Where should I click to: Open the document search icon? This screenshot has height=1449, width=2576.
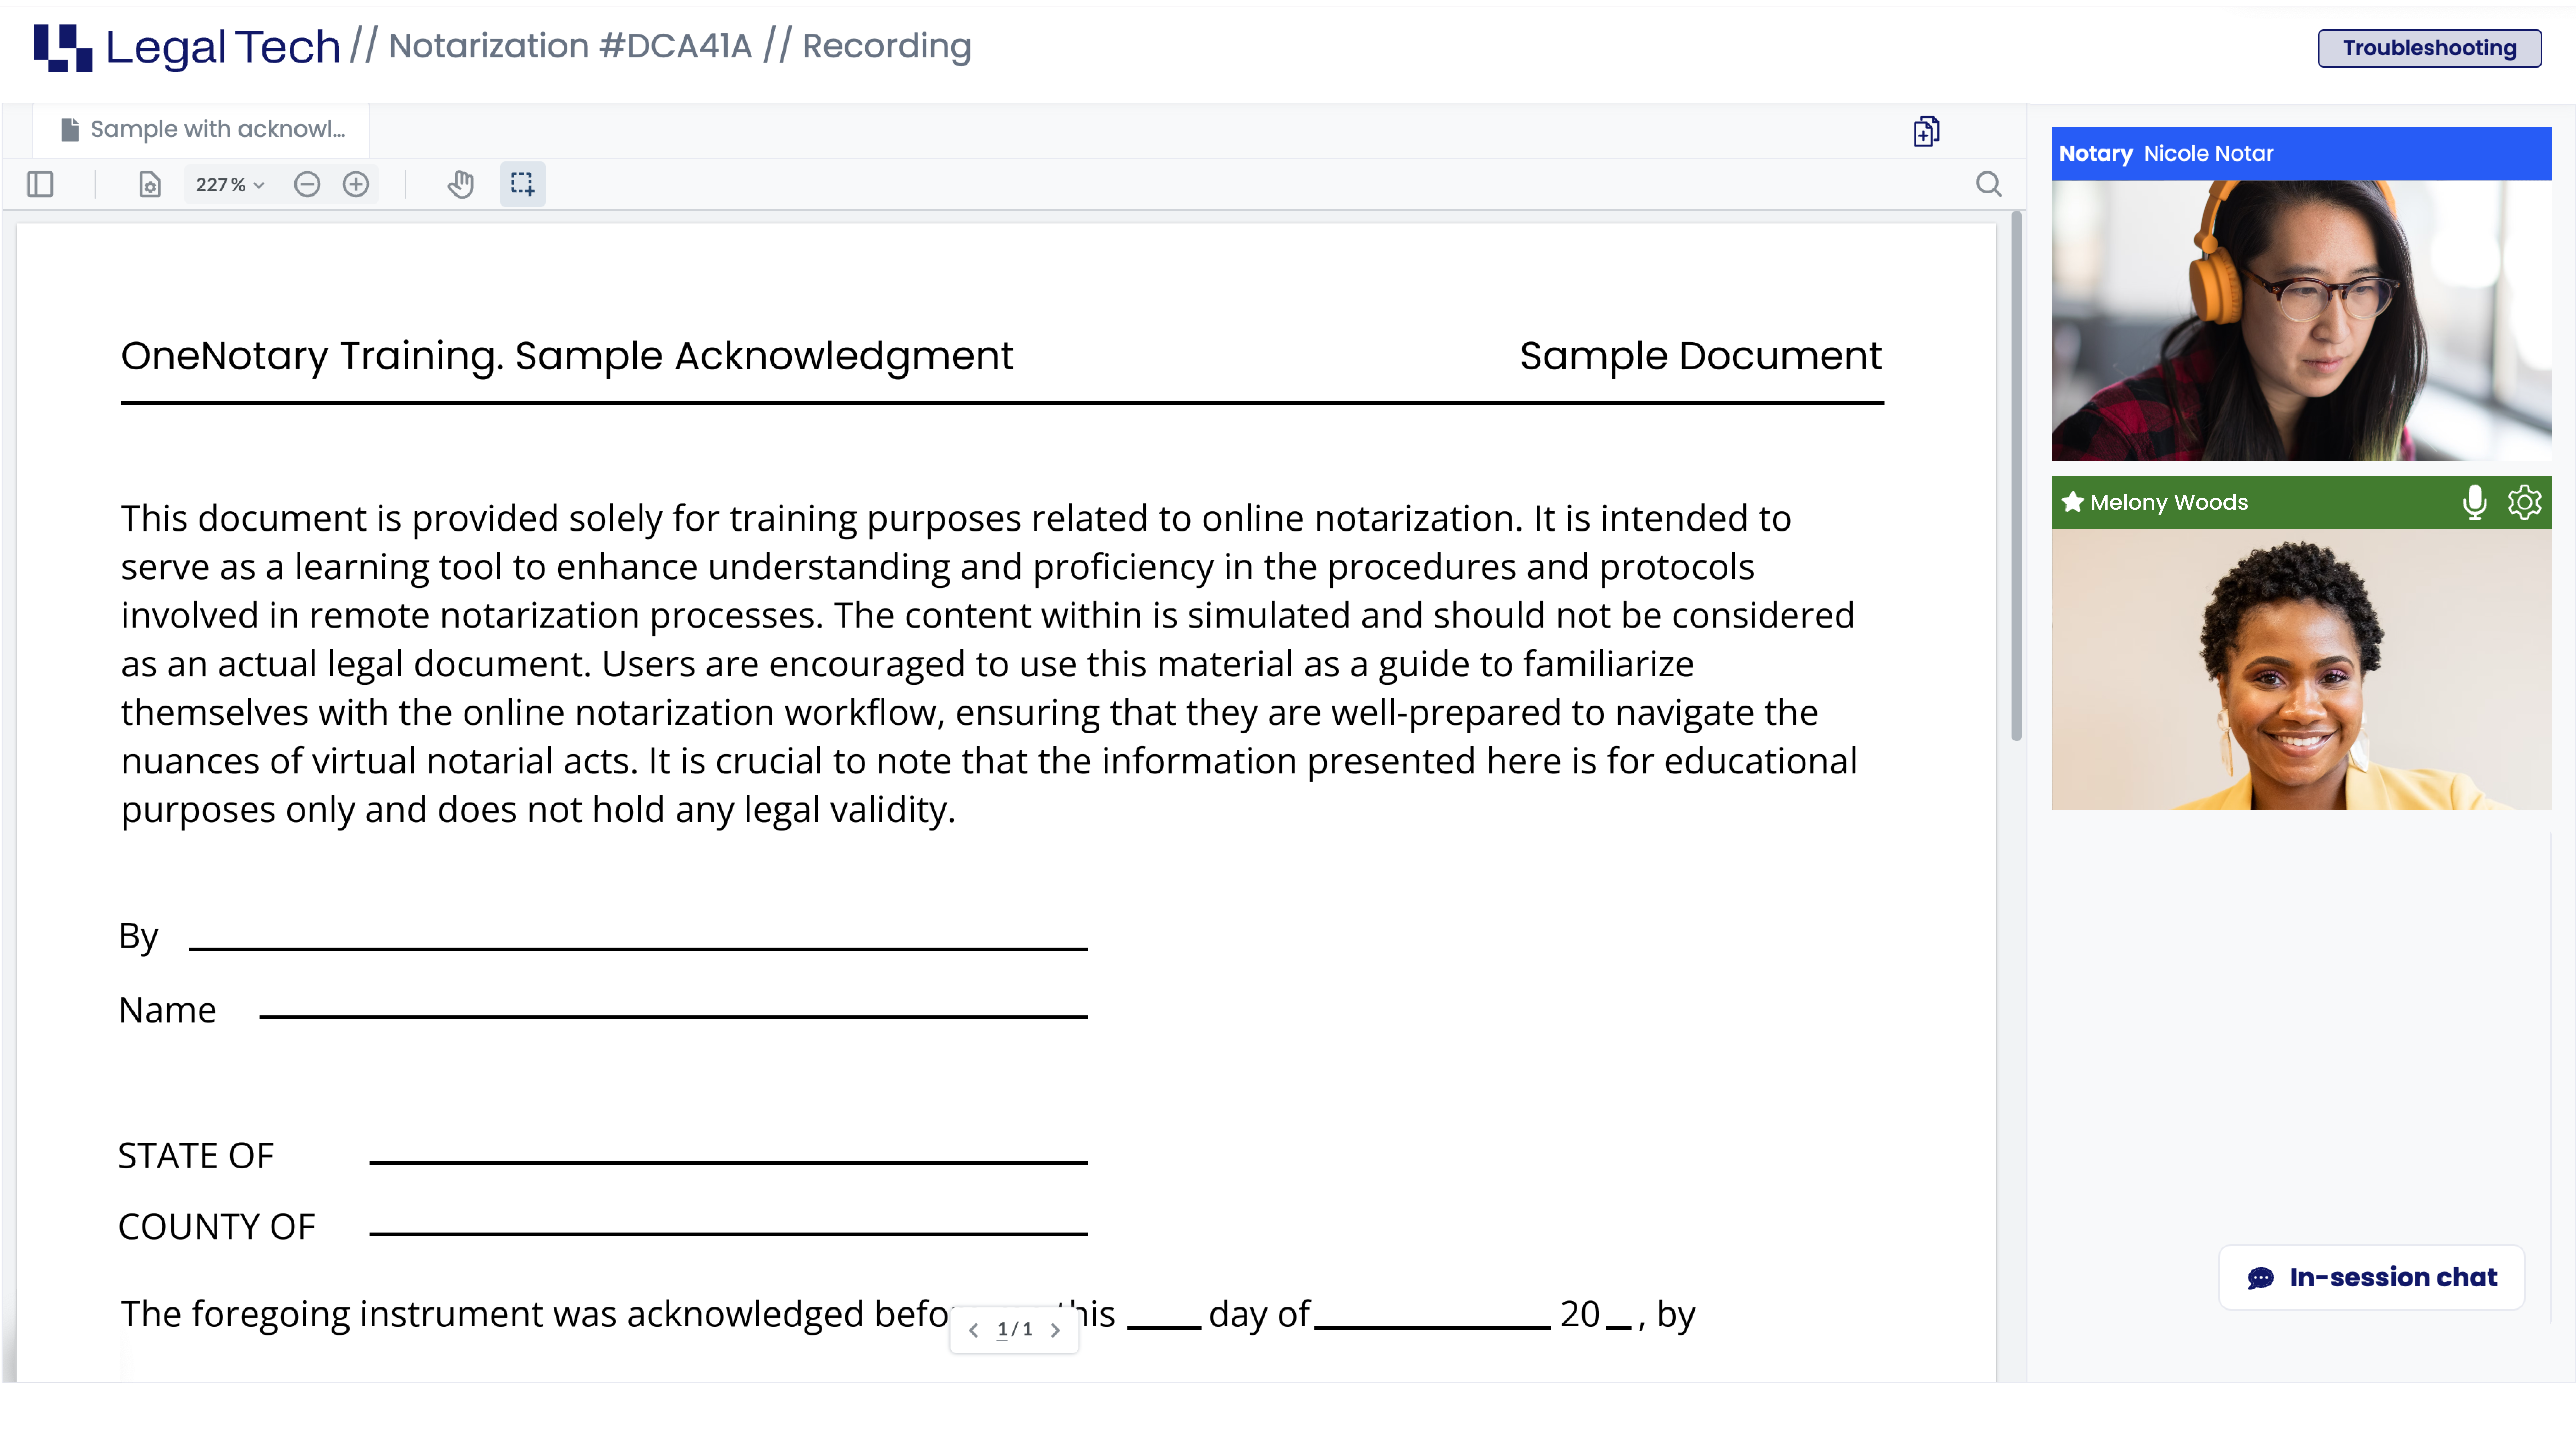[x=1989, y=184]
